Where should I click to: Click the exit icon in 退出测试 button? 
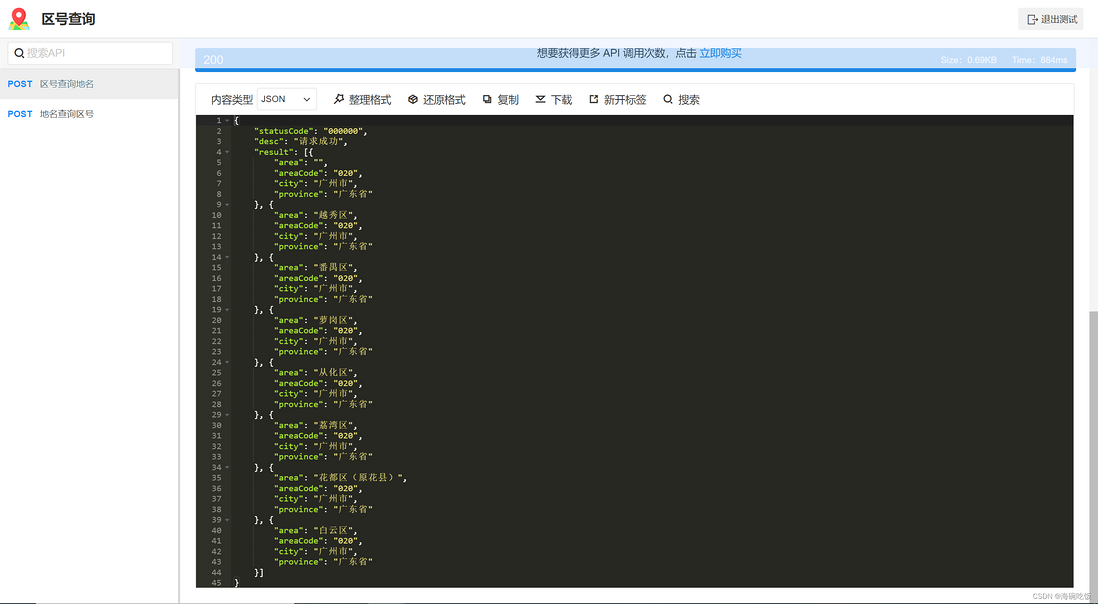1032,20
